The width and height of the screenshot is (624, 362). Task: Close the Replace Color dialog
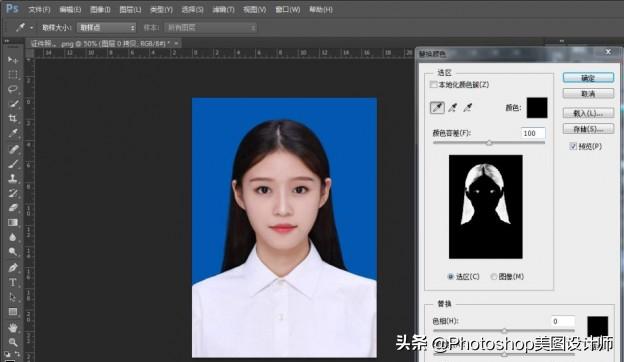[608, 52]
